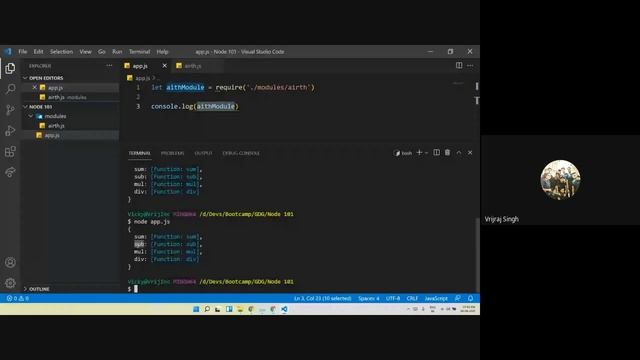640x360 pixels.
Task: Click the terminal prompt input line
Action: coord(301,289)
